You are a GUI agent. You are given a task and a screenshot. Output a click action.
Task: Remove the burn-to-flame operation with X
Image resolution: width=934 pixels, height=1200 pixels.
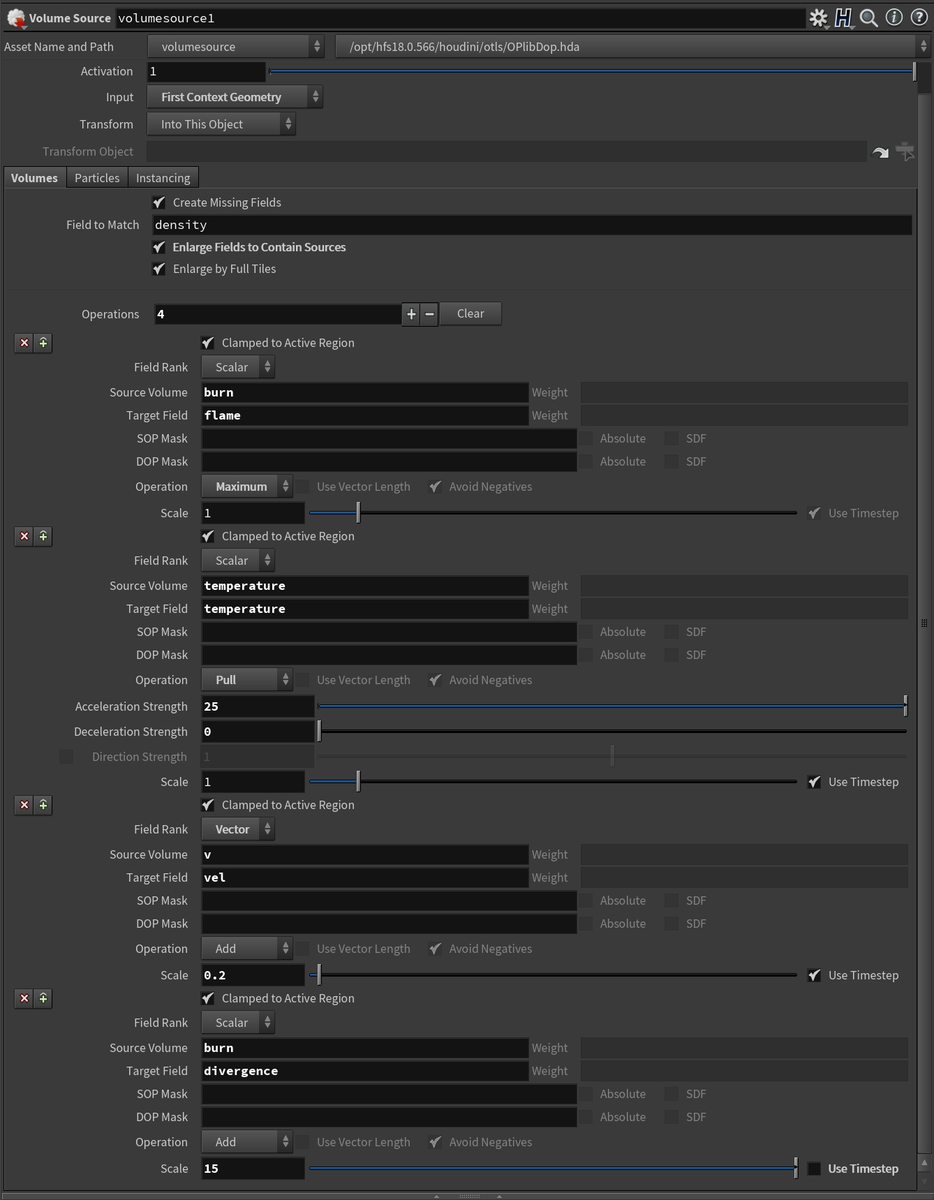[25, 343]
